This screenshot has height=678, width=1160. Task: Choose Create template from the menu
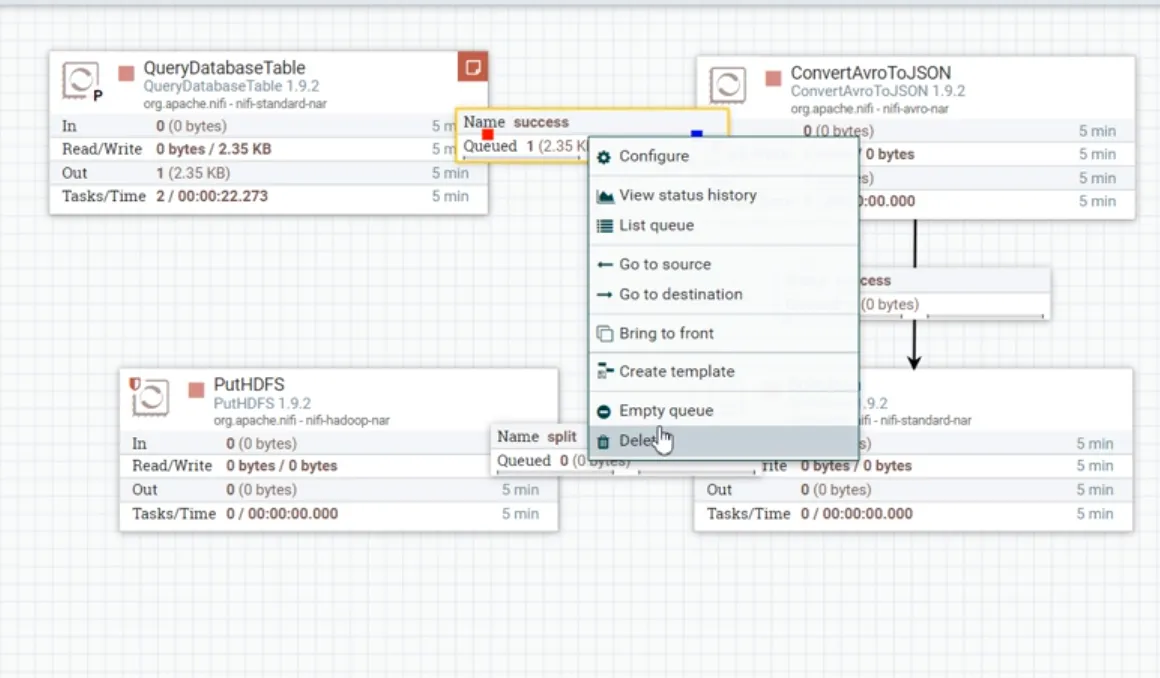(x=724, y=372)
